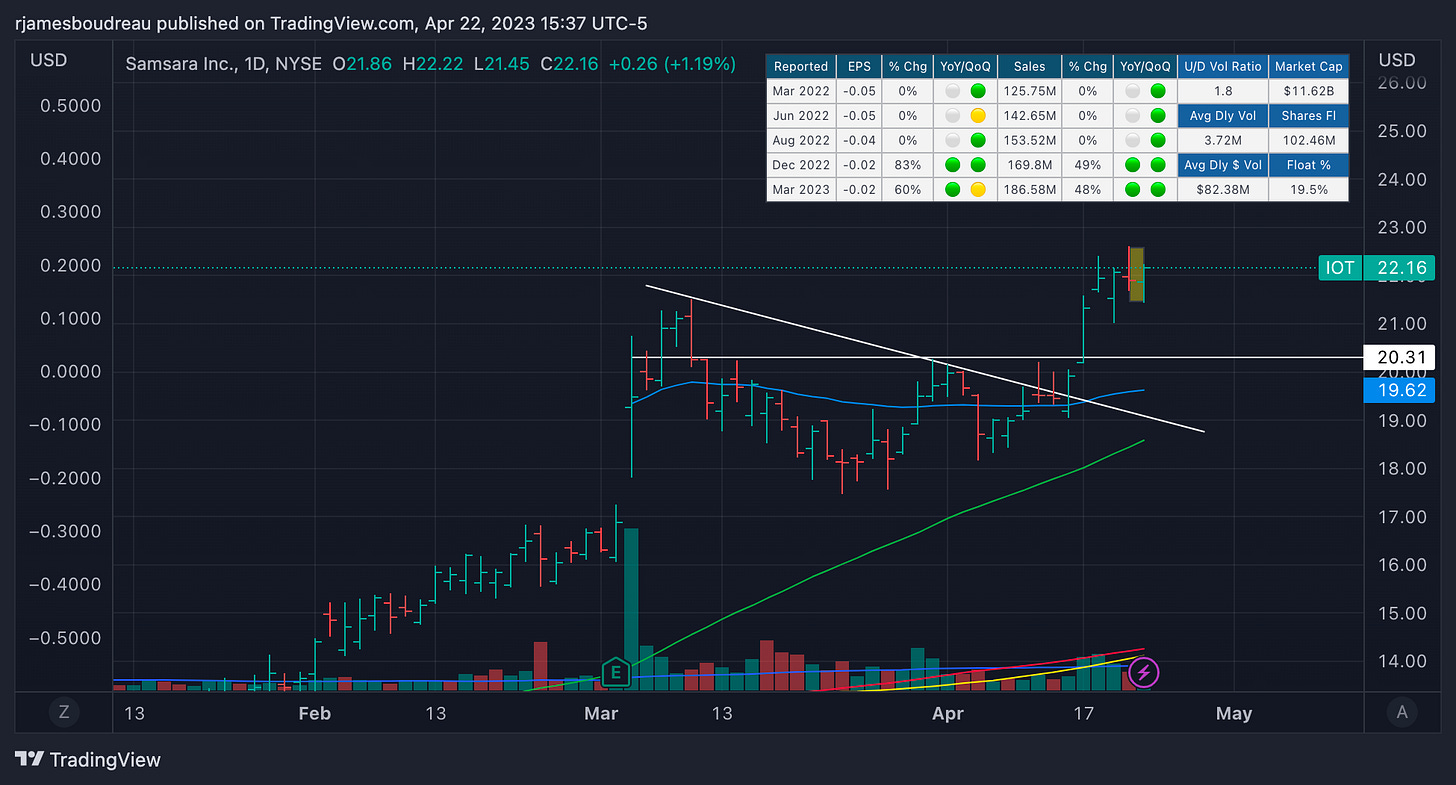Click the 'Mar 2023' reported cell

pos(801,190)
